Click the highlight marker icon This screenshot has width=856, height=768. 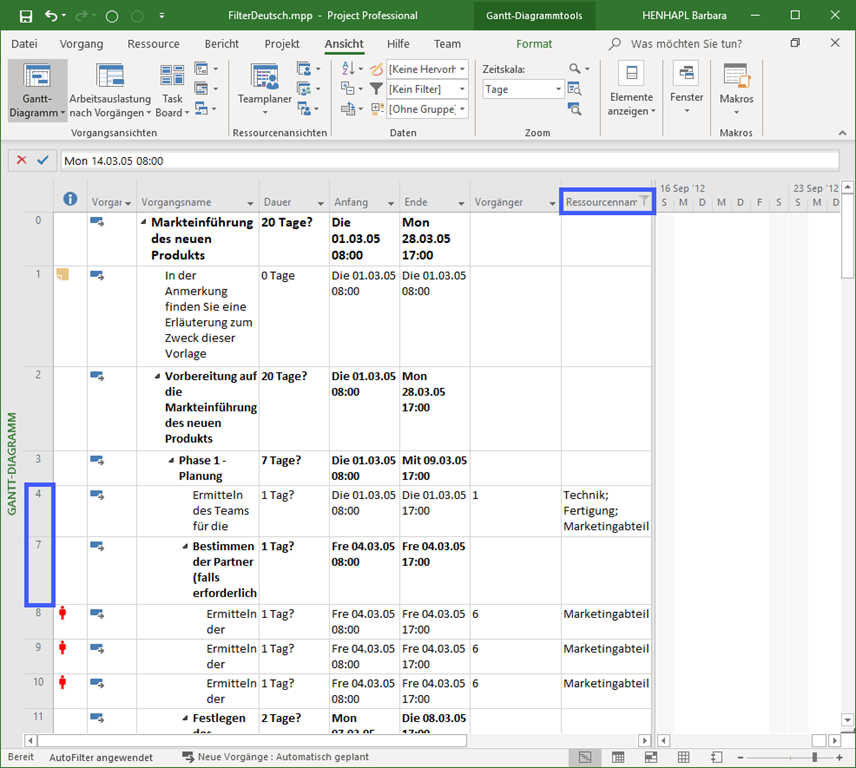click(x=377, y=69)
